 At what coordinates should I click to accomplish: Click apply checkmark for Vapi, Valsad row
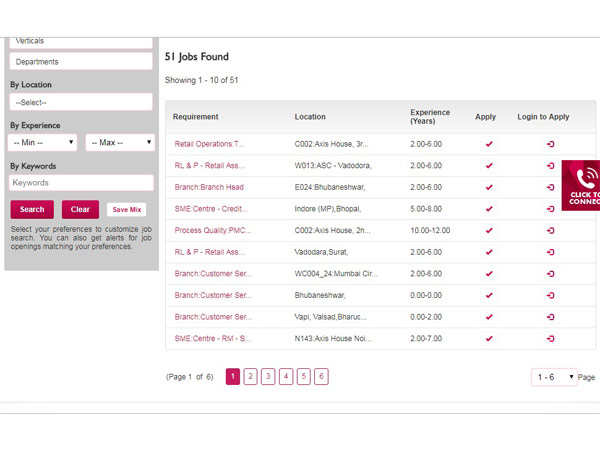489,317
